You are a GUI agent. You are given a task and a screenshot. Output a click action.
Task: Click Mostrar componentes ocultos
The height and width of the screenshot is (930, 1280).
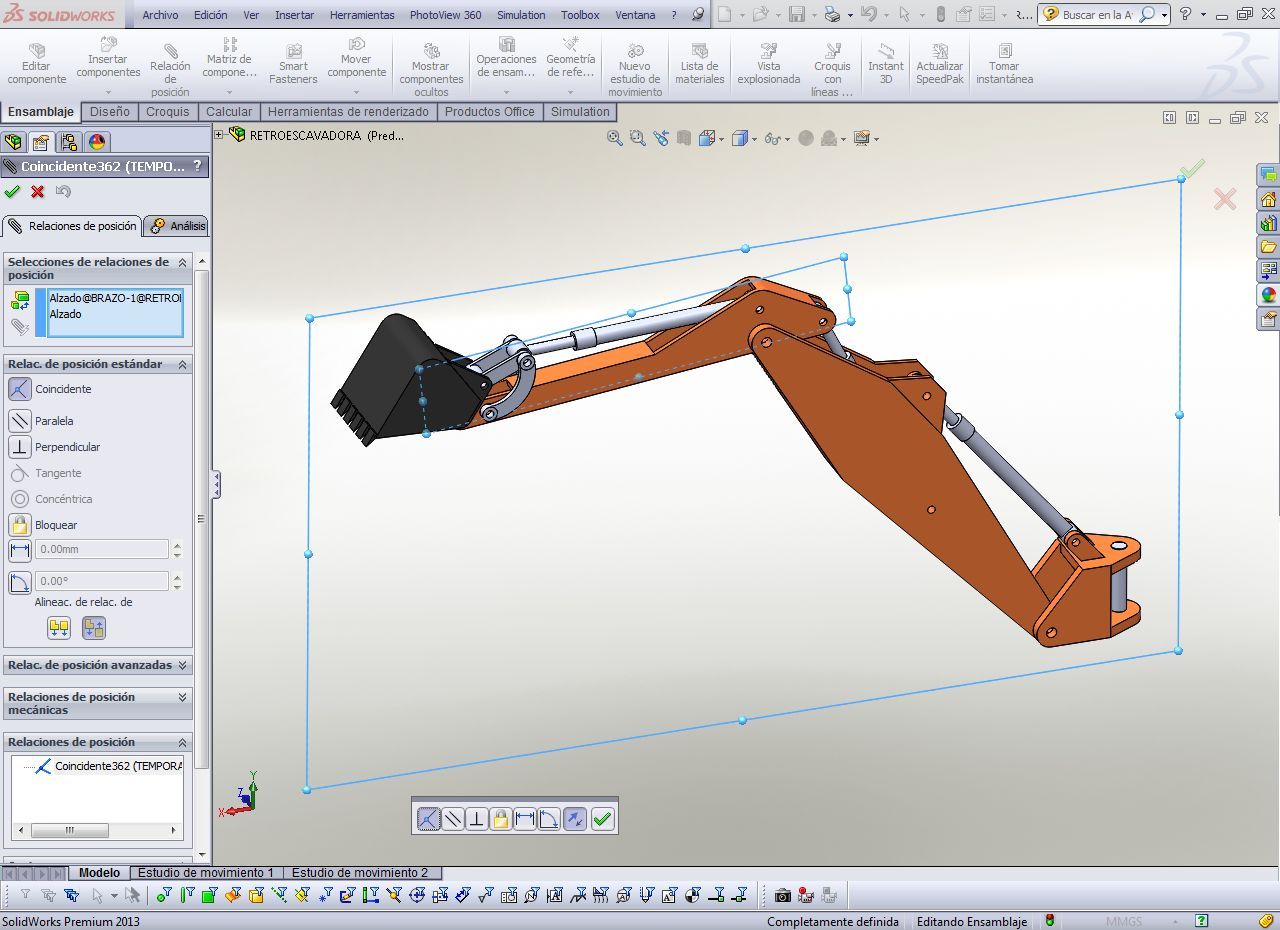(431, 70)
